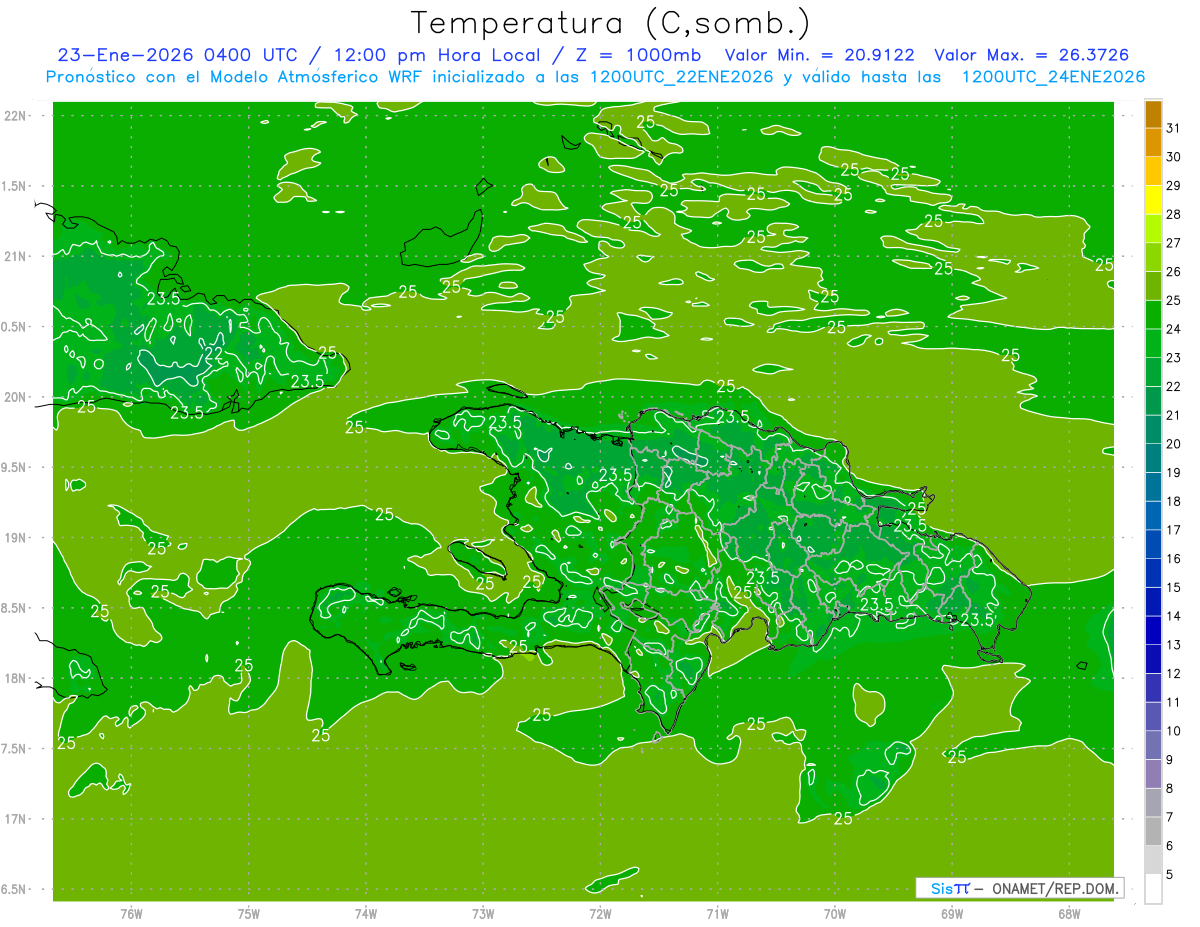Click the "19N" latitude axis label

click(15, 538)
